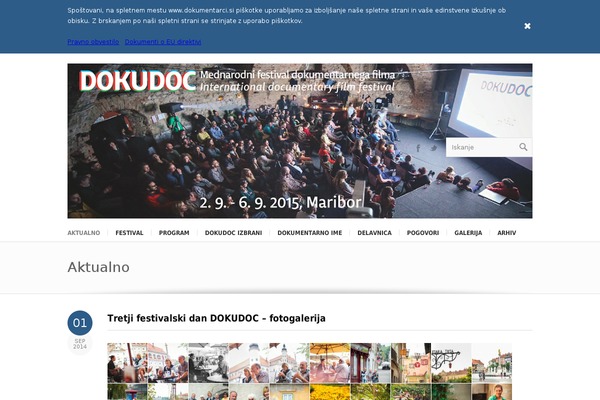The height and width of the screenshot is (400, 600).
Task: Open the last top-row thumbnail of town square
Action: [492, 363]
